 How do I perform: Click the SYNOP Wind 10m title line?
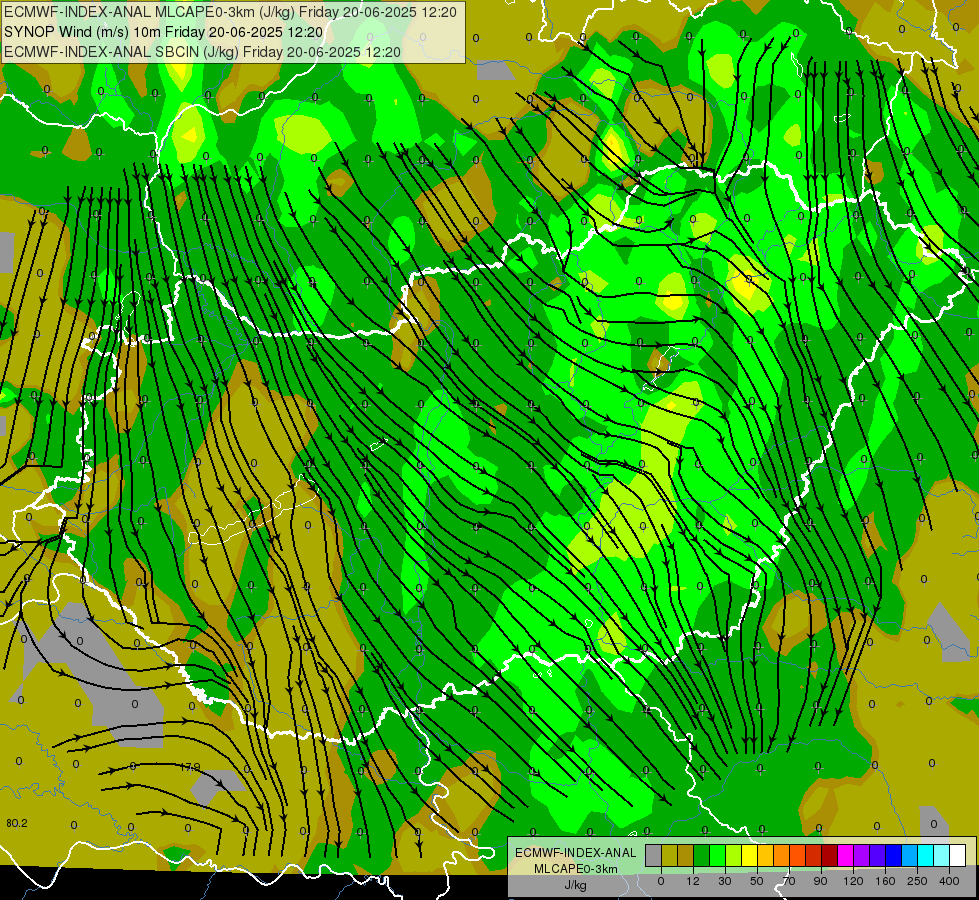164,32
